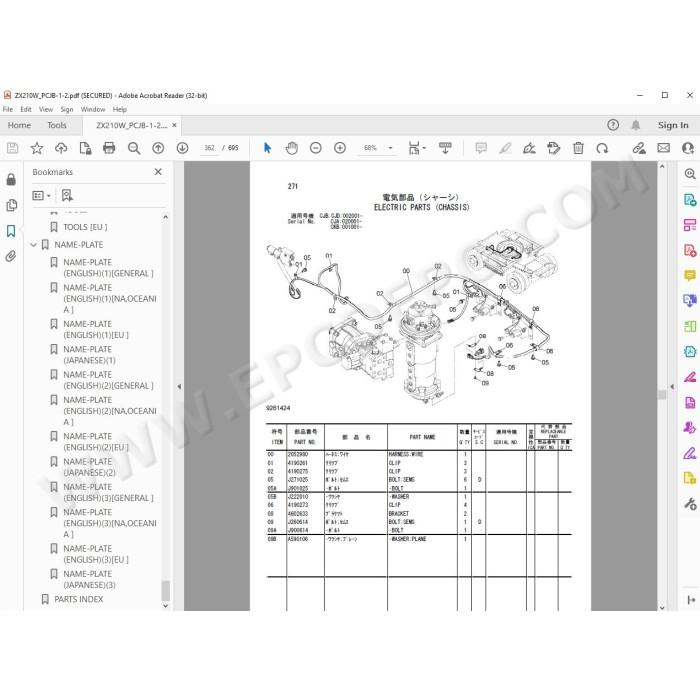Rotate the page view clockwise
The width and height of the screenshot is (700, 700).
coord(602,148)
